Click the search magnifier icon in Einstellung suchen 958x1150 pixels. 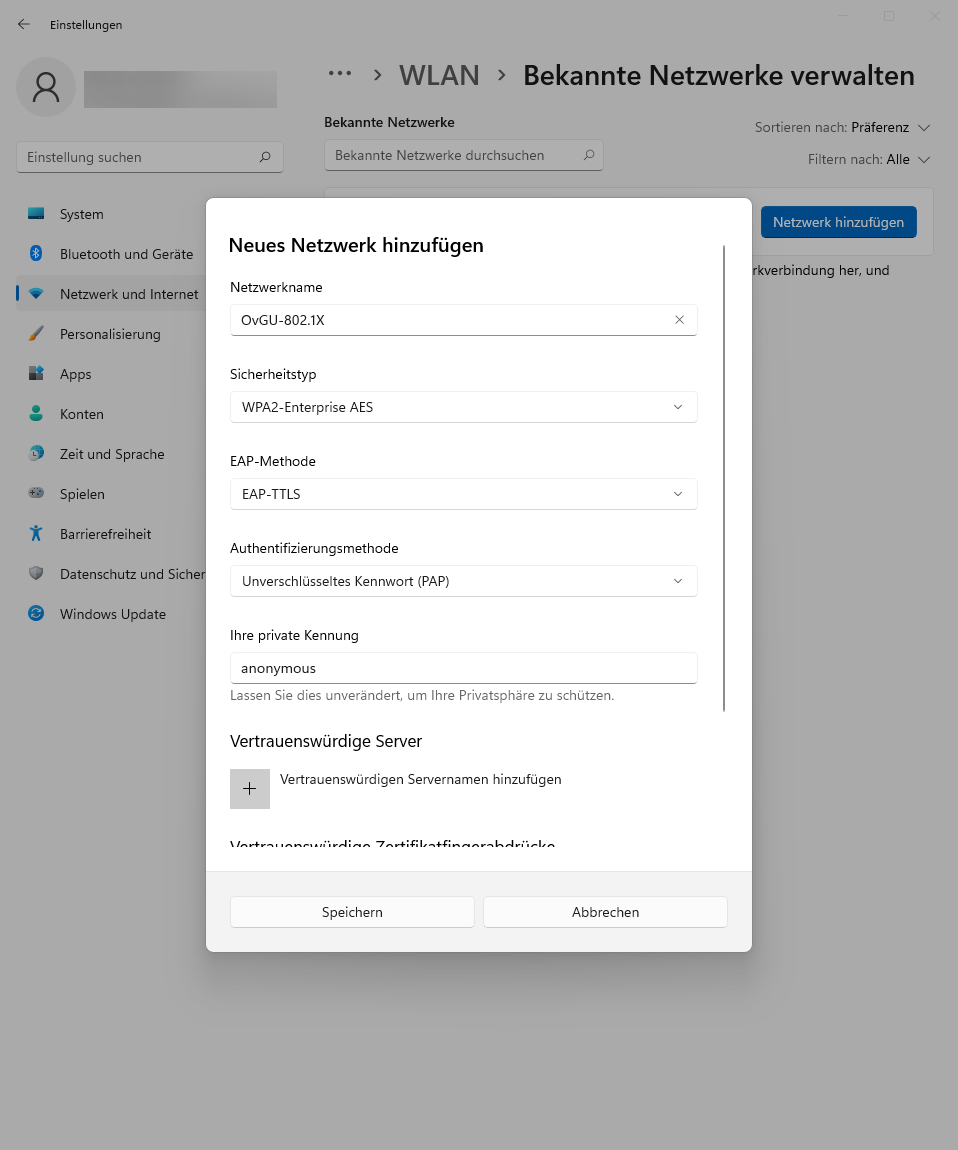pyautogui.click(x=265, y=157)
